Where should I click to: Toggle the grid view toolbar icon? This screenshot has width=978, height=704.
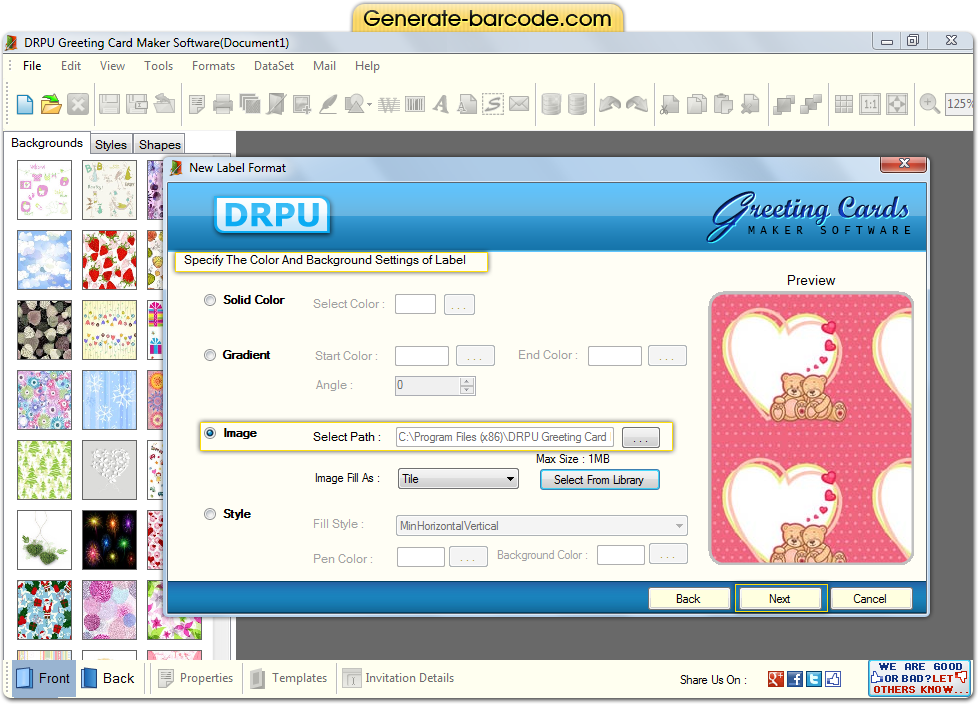click(x=843, y=104)
